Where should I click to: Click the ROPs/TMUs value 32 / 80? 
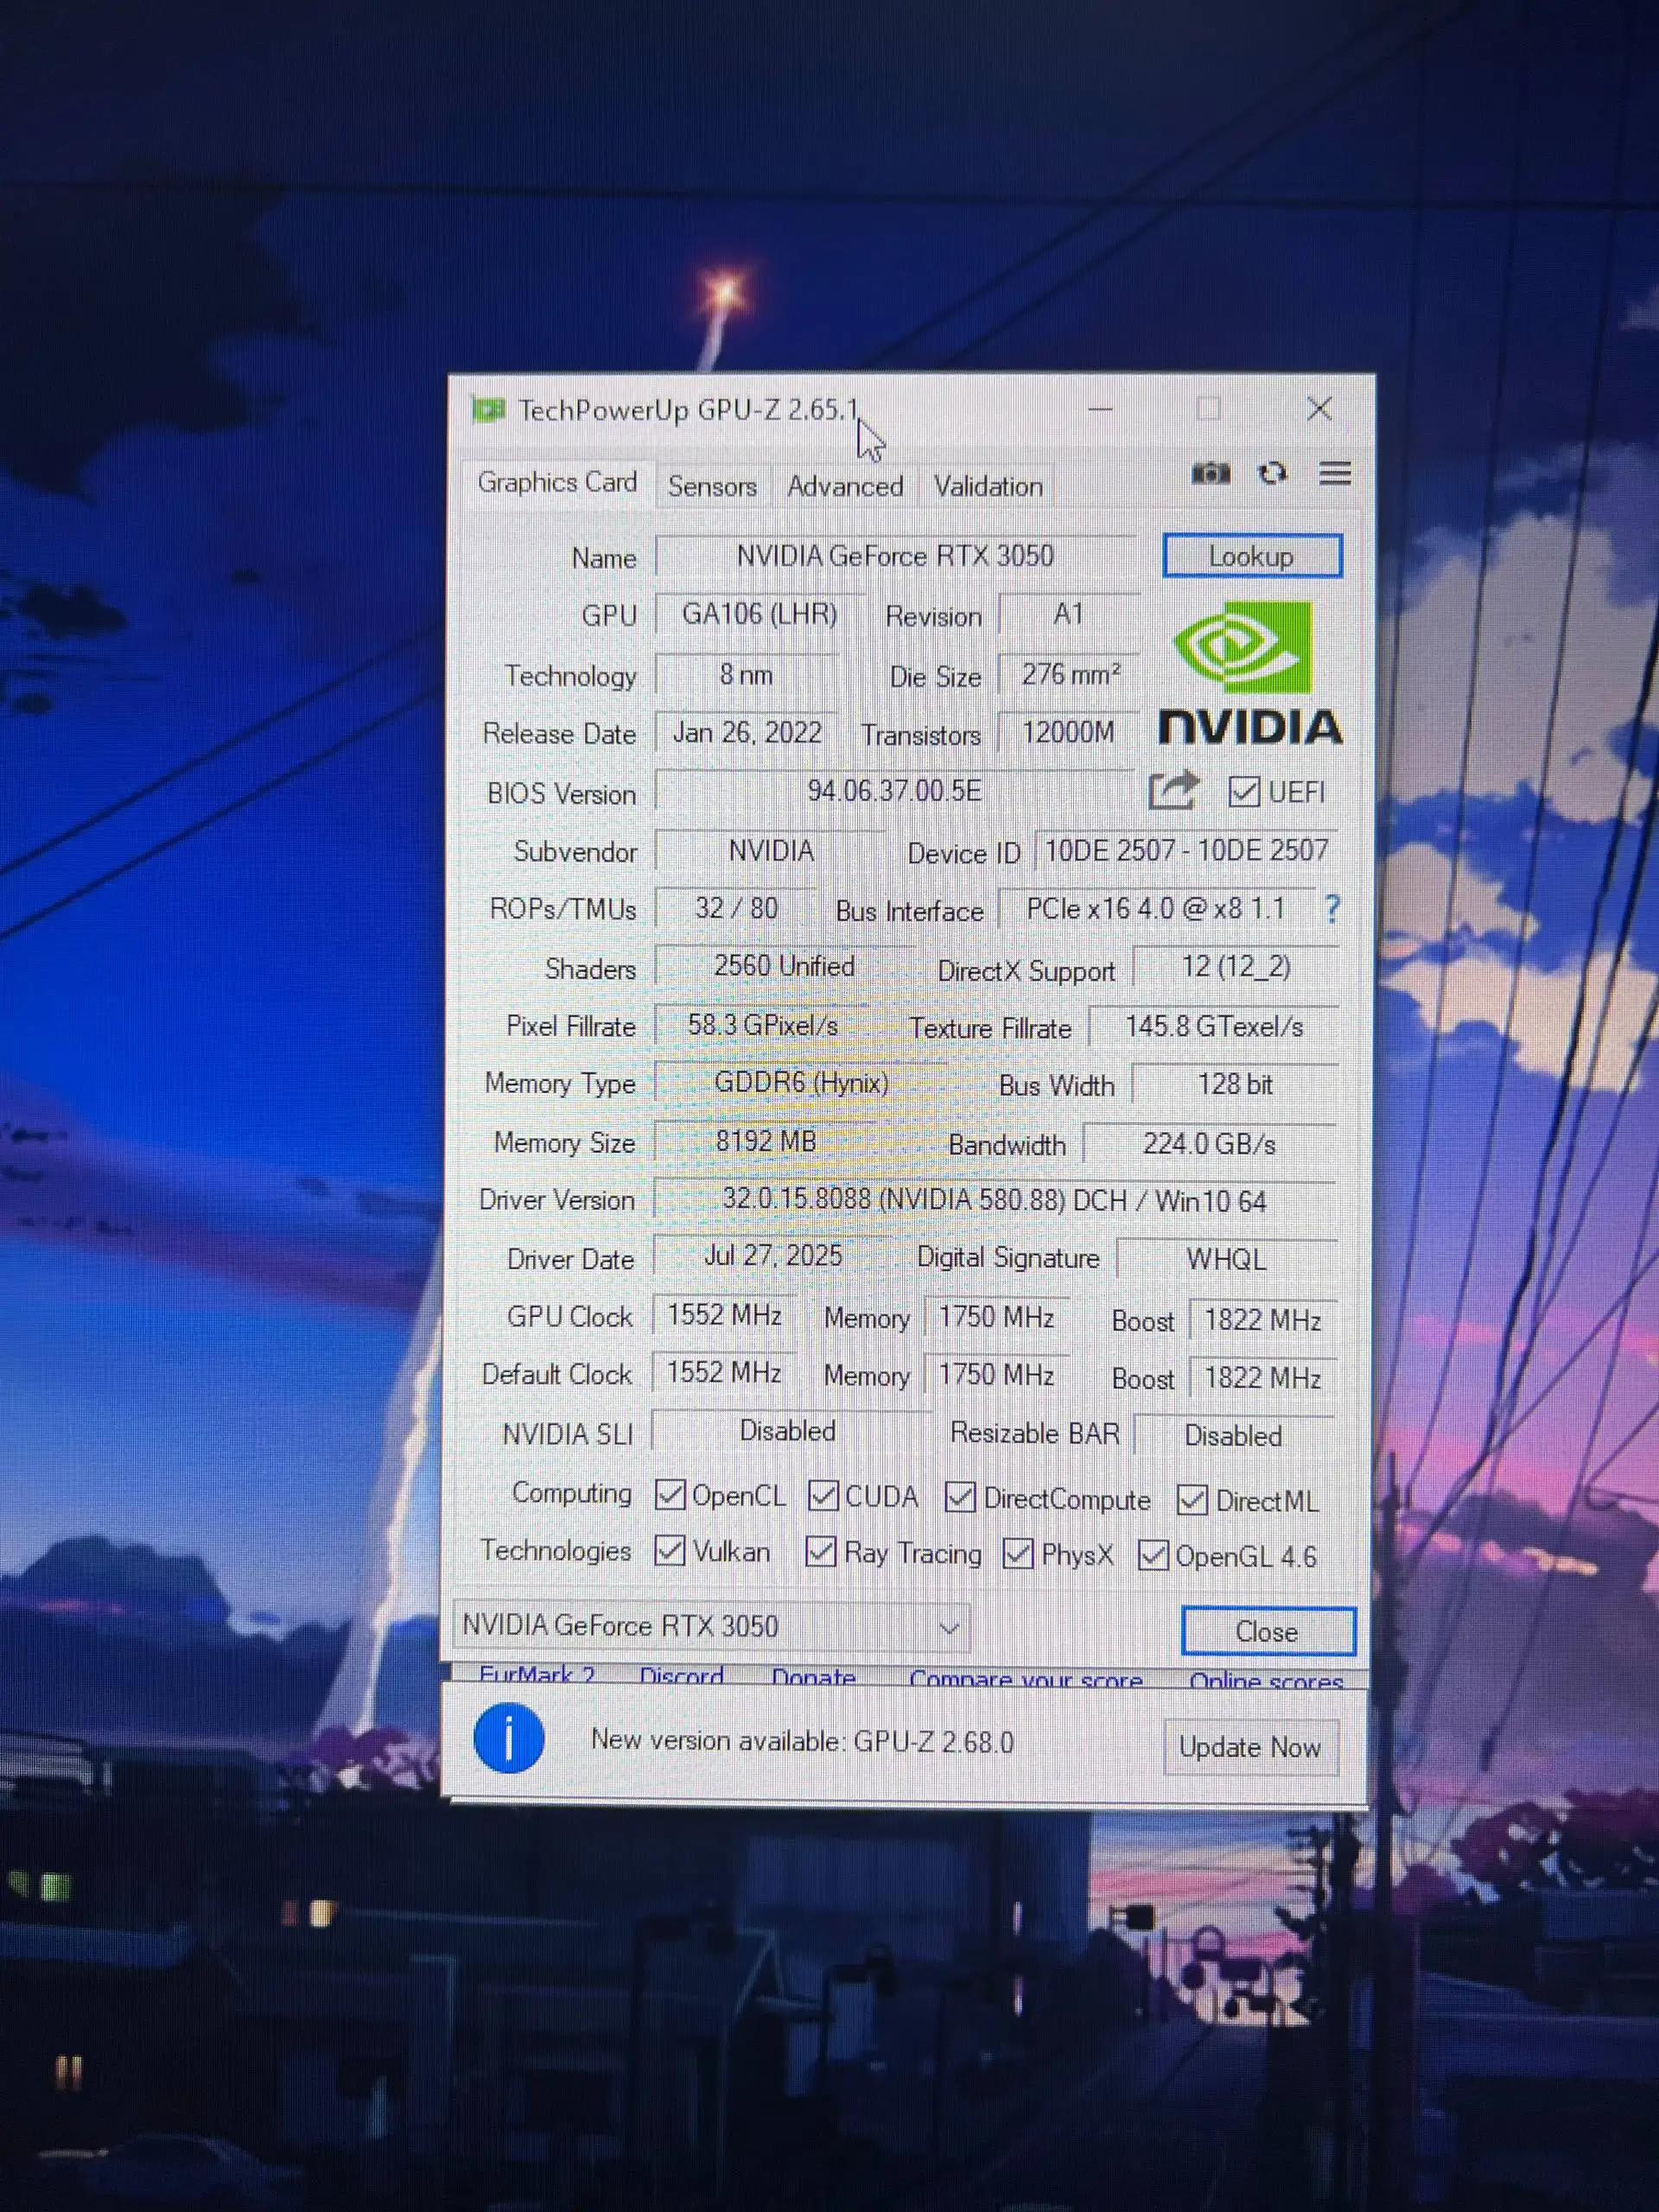736,908
